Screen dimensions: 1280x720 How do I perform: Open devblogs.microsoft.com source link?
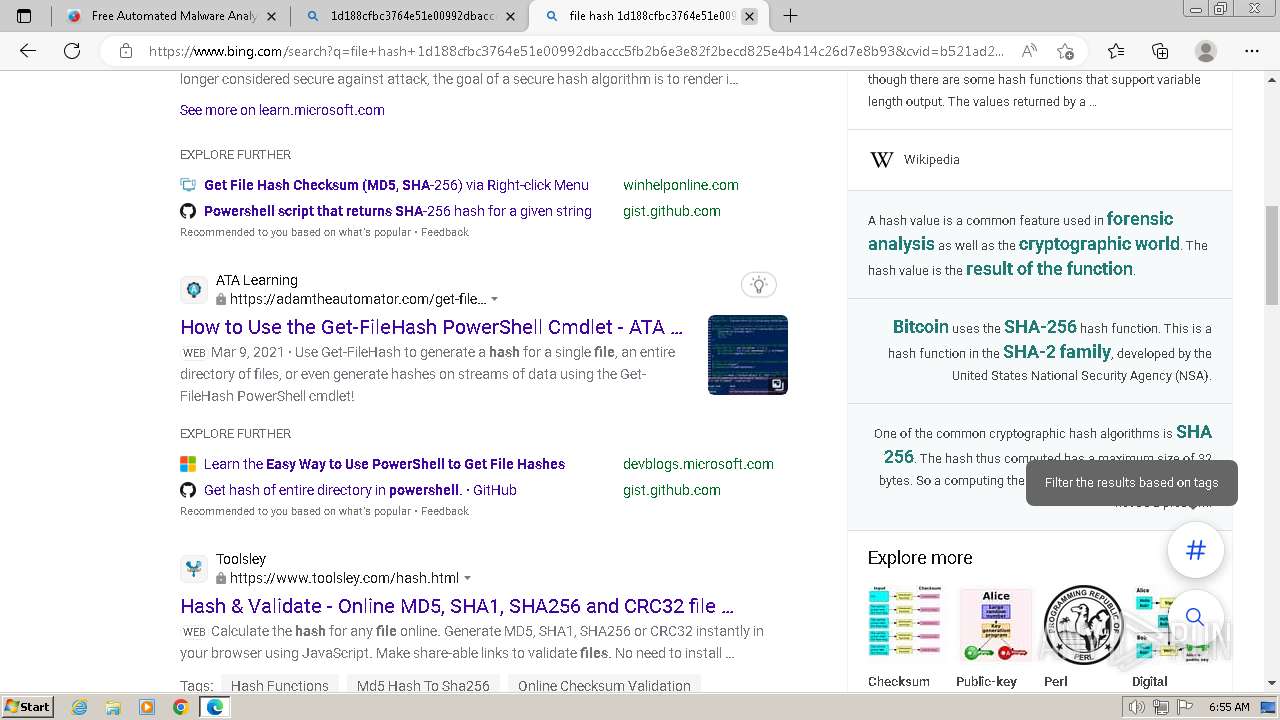[698, 464]
